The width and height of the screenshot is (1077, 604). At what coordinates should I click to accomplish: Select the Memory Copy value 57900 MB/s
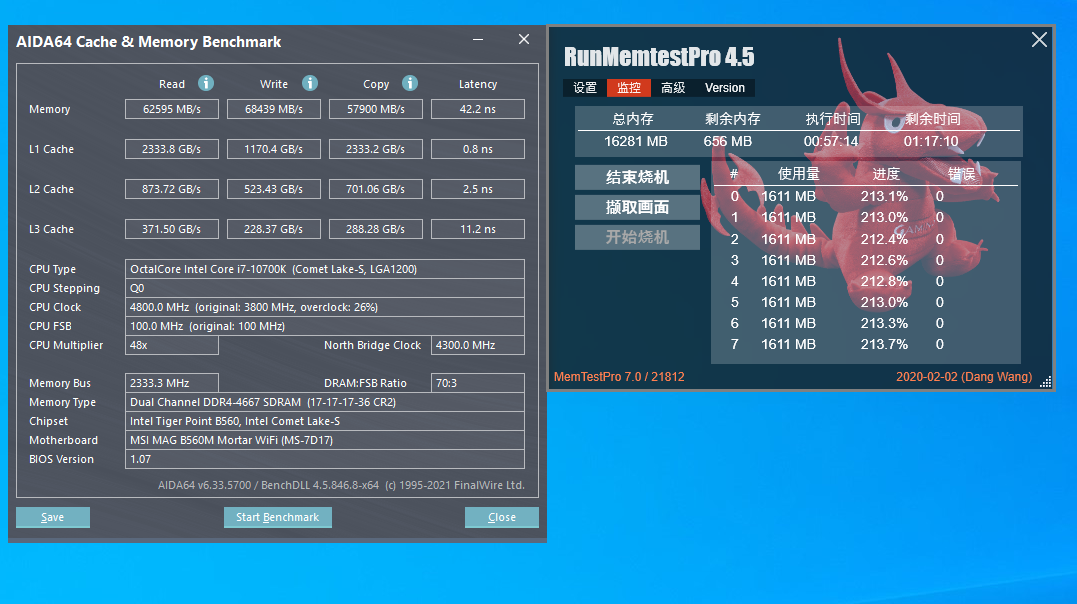pyautogui.click(x=376, y=109)
